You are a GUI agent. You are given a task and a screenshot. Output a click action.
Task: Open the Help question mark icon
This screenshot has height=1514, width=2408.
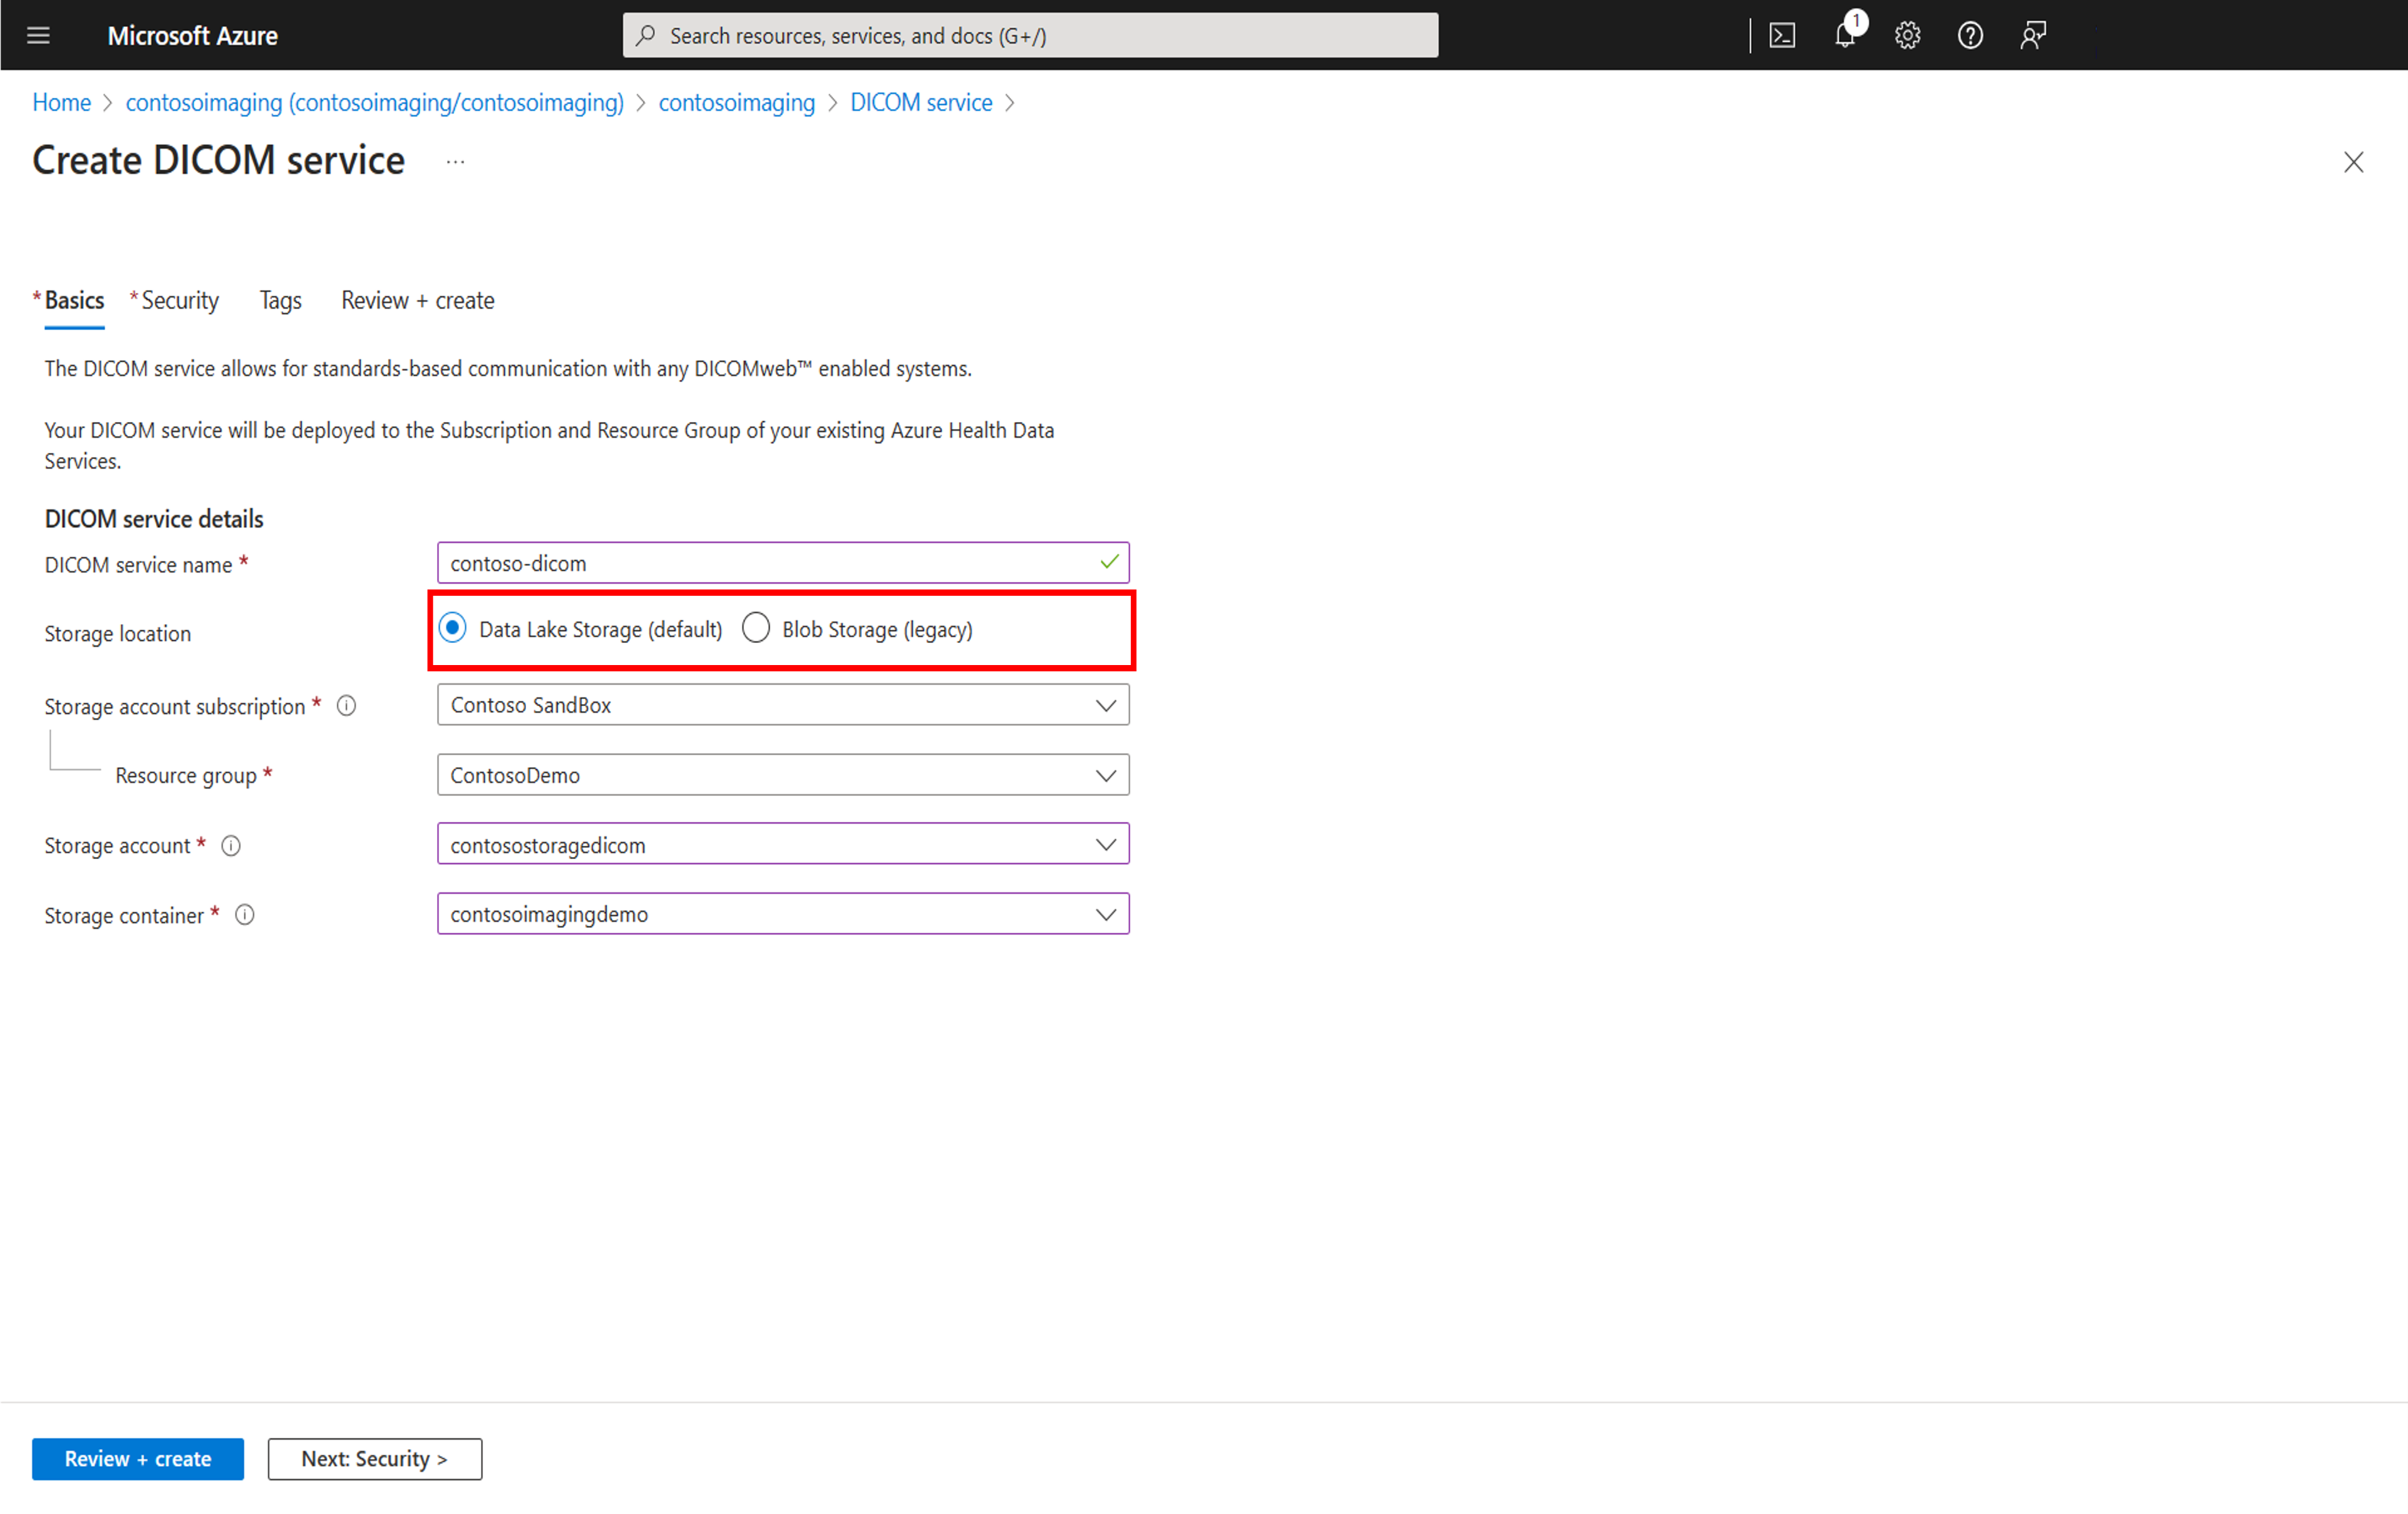pos(1970,36)
